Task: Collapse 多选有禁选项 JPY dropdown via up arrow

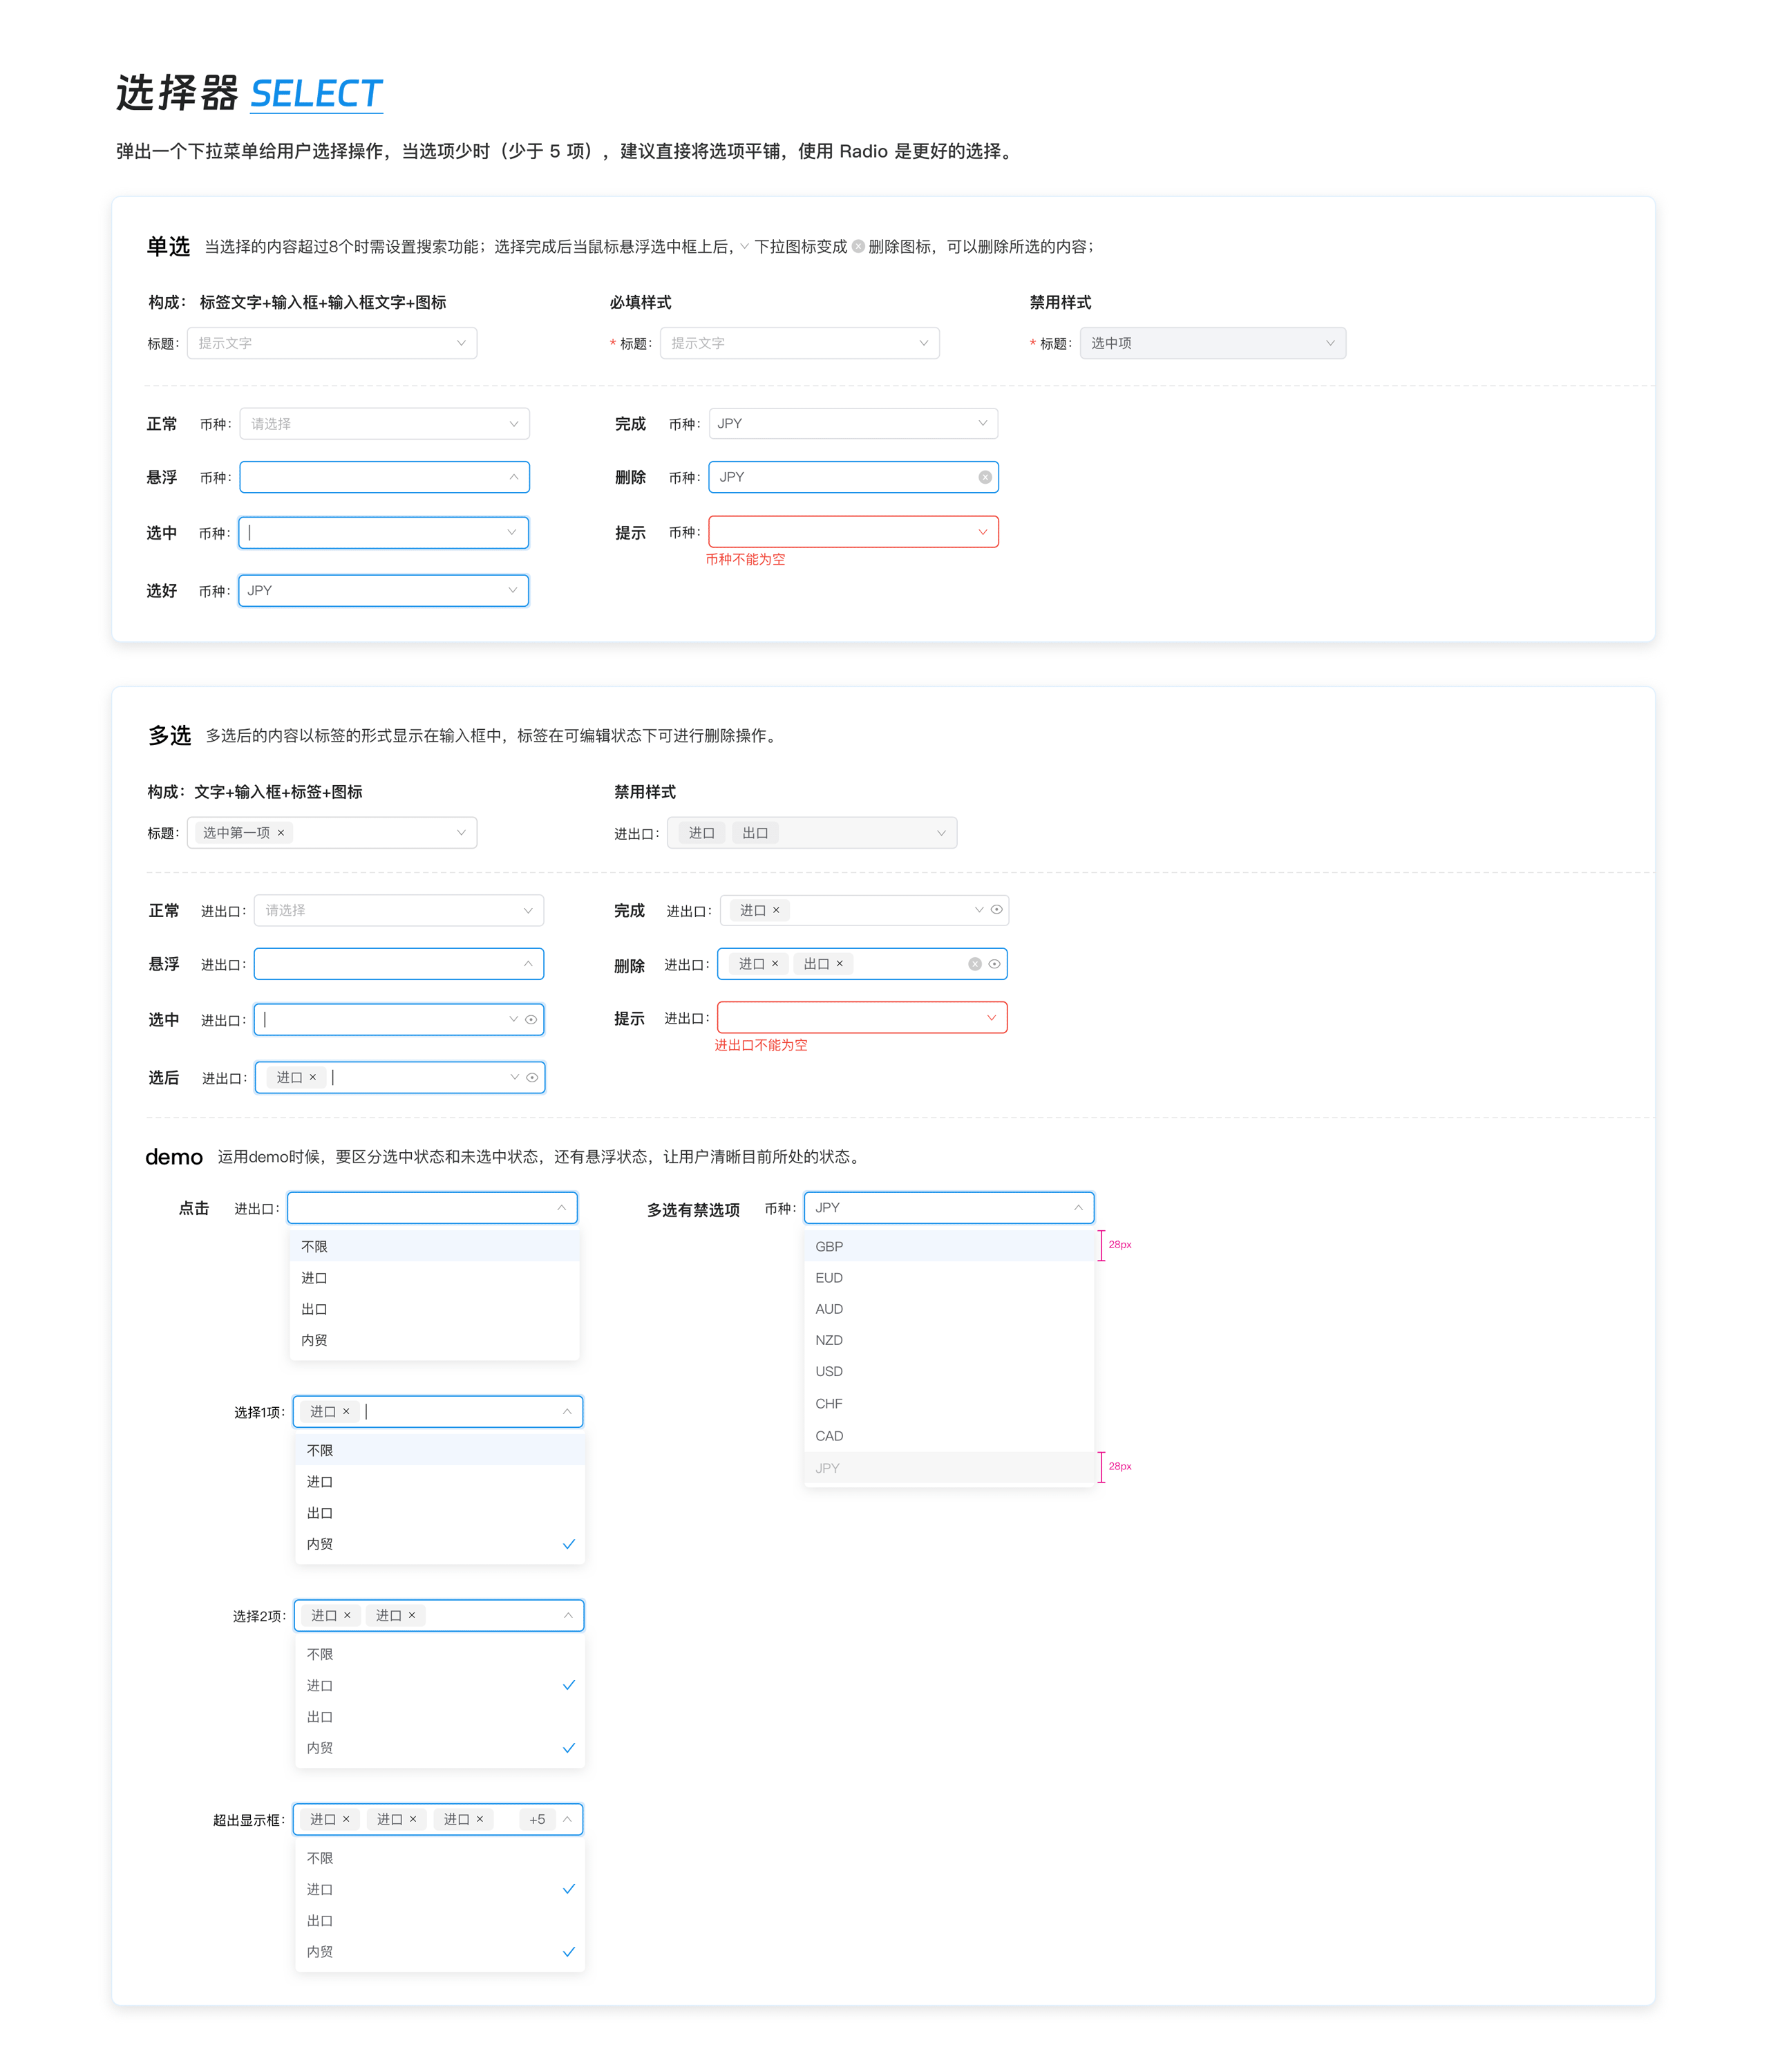Action: pyautogui.click(x=1078, y=1208)
